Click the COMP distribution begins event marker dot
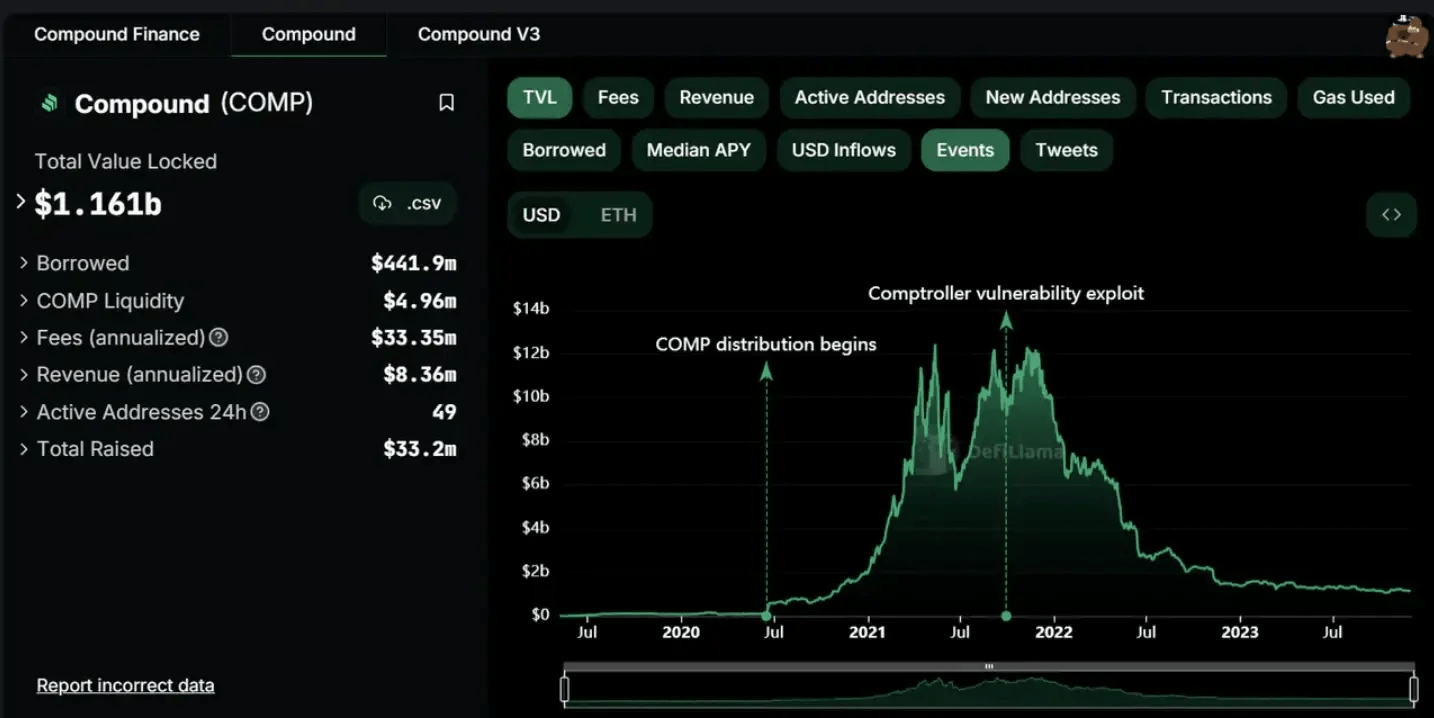 tap(767, 616)
